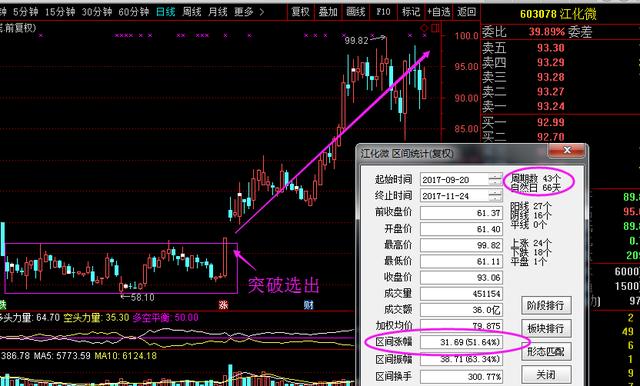Click the 起始时间 date stepper arrows
This screenshot has width=640, height=386.
tap(495, 180)
